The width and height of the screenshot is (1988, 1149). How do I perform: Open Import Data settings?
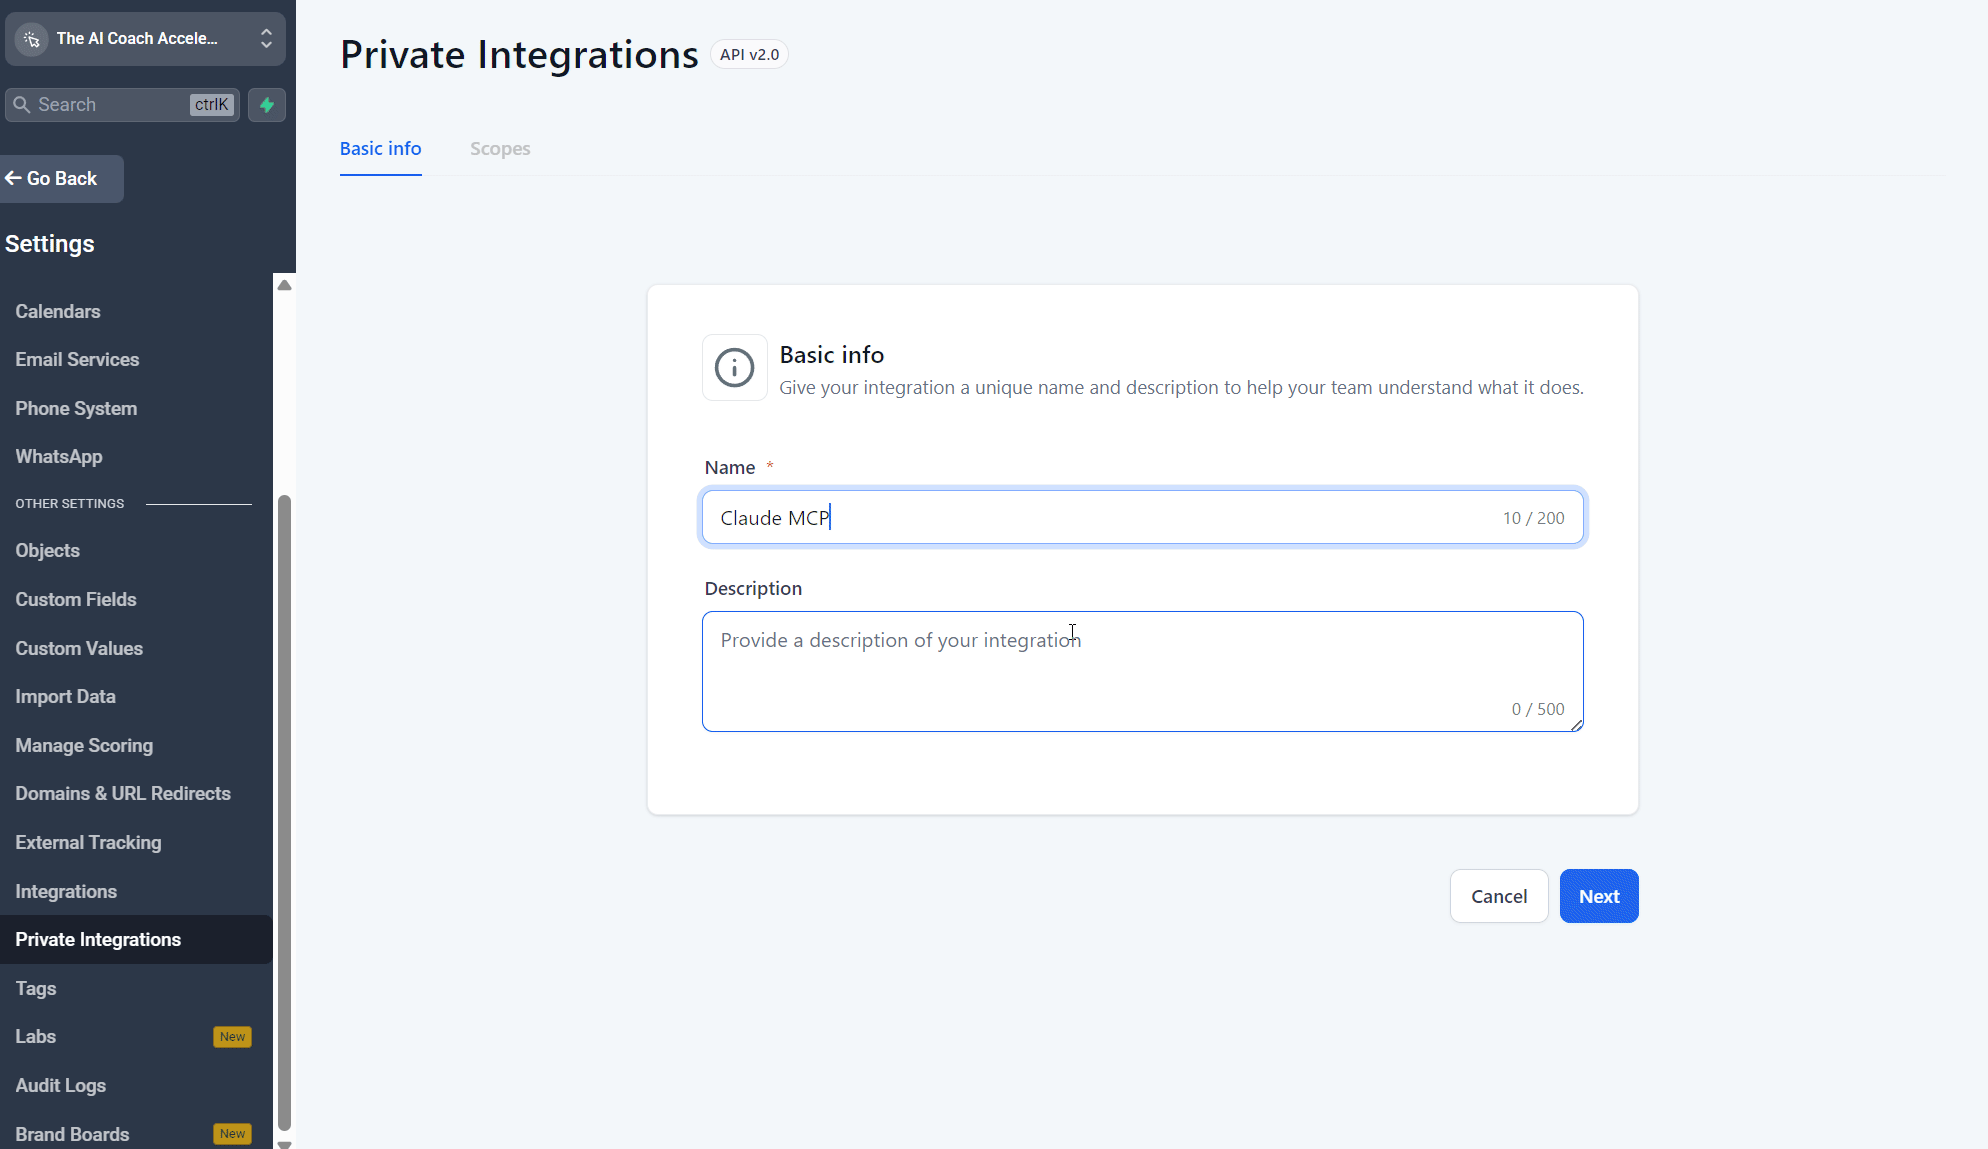(x=65, y=697)
